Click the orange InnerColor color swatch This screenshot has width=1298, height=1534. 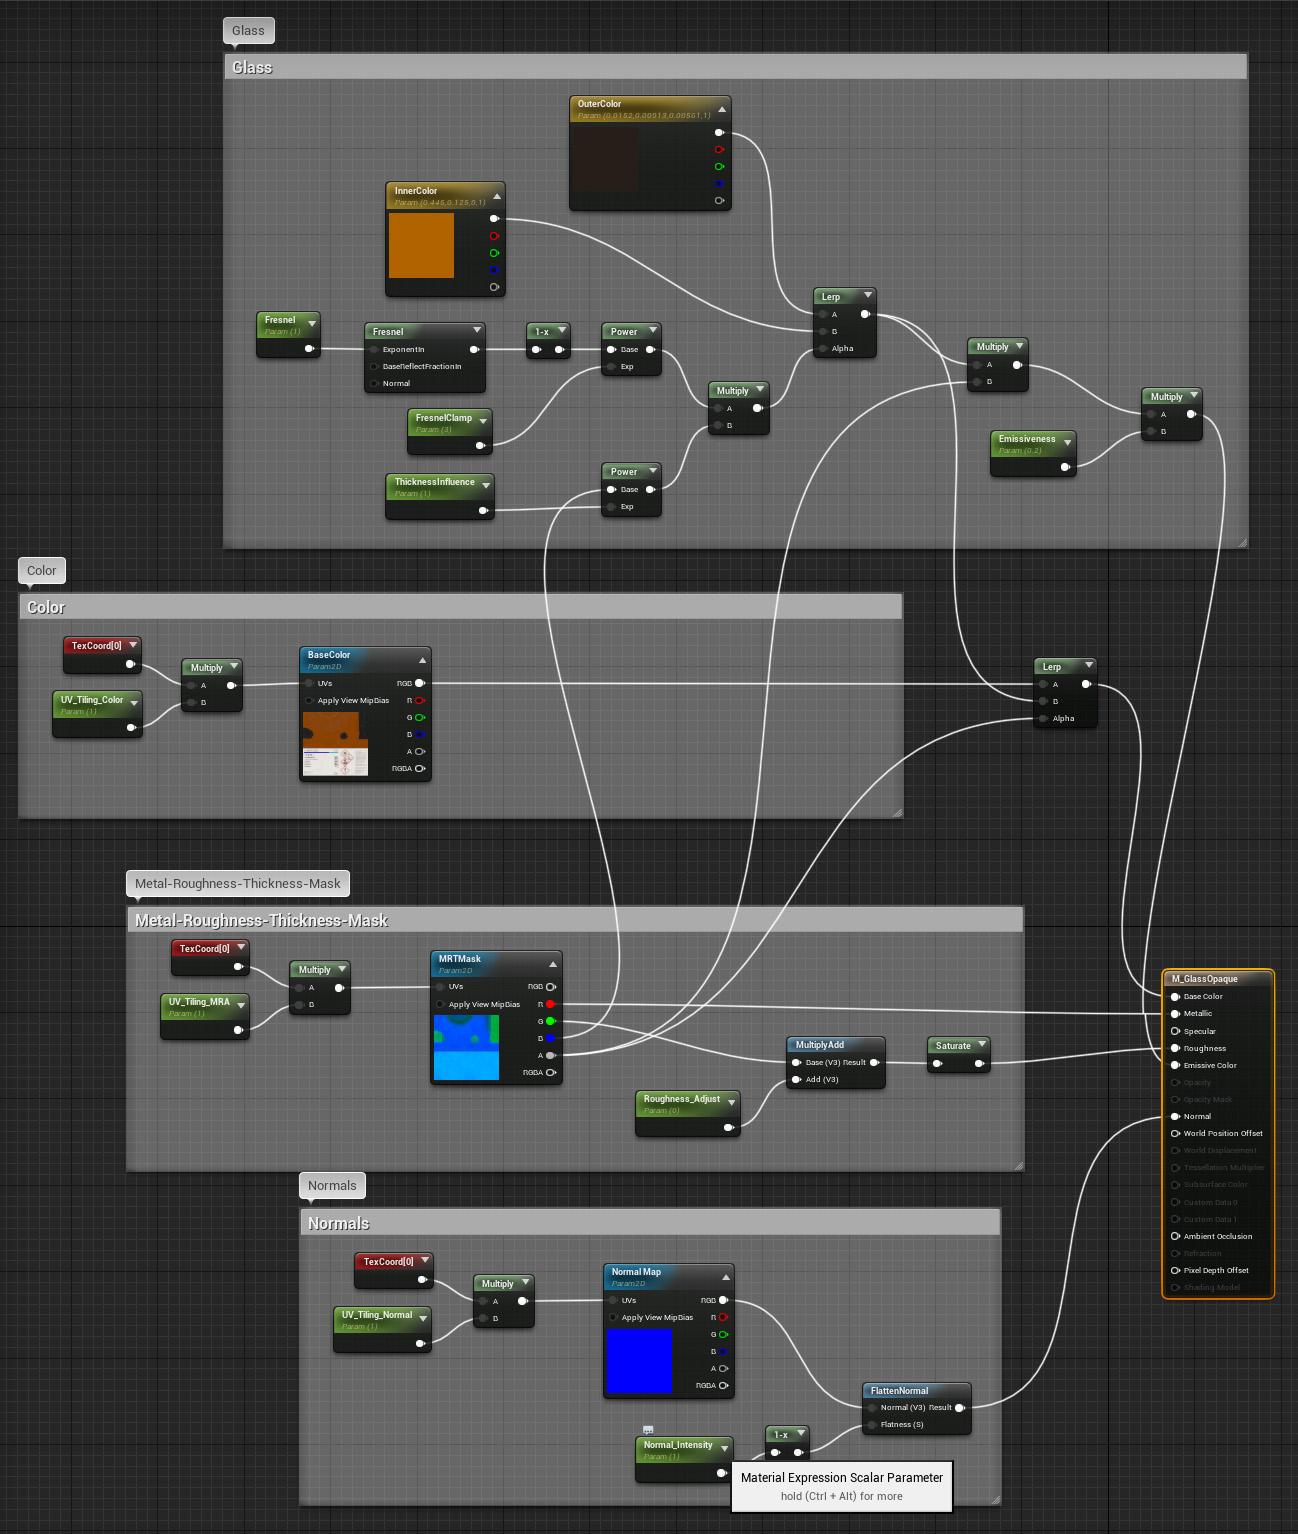point(421,245)
